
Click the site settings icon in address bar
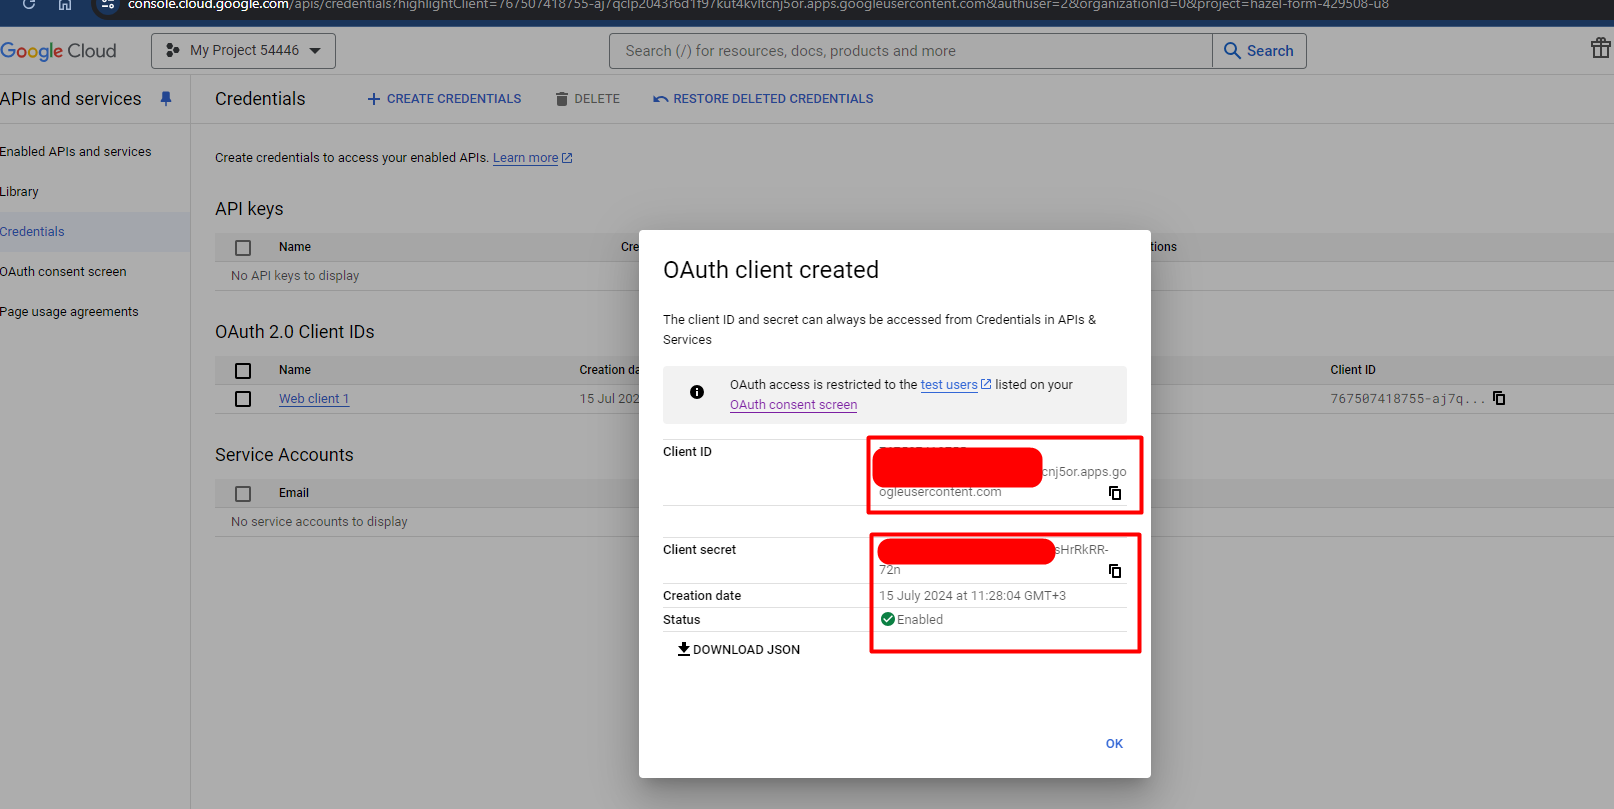[x=108, y=5]
